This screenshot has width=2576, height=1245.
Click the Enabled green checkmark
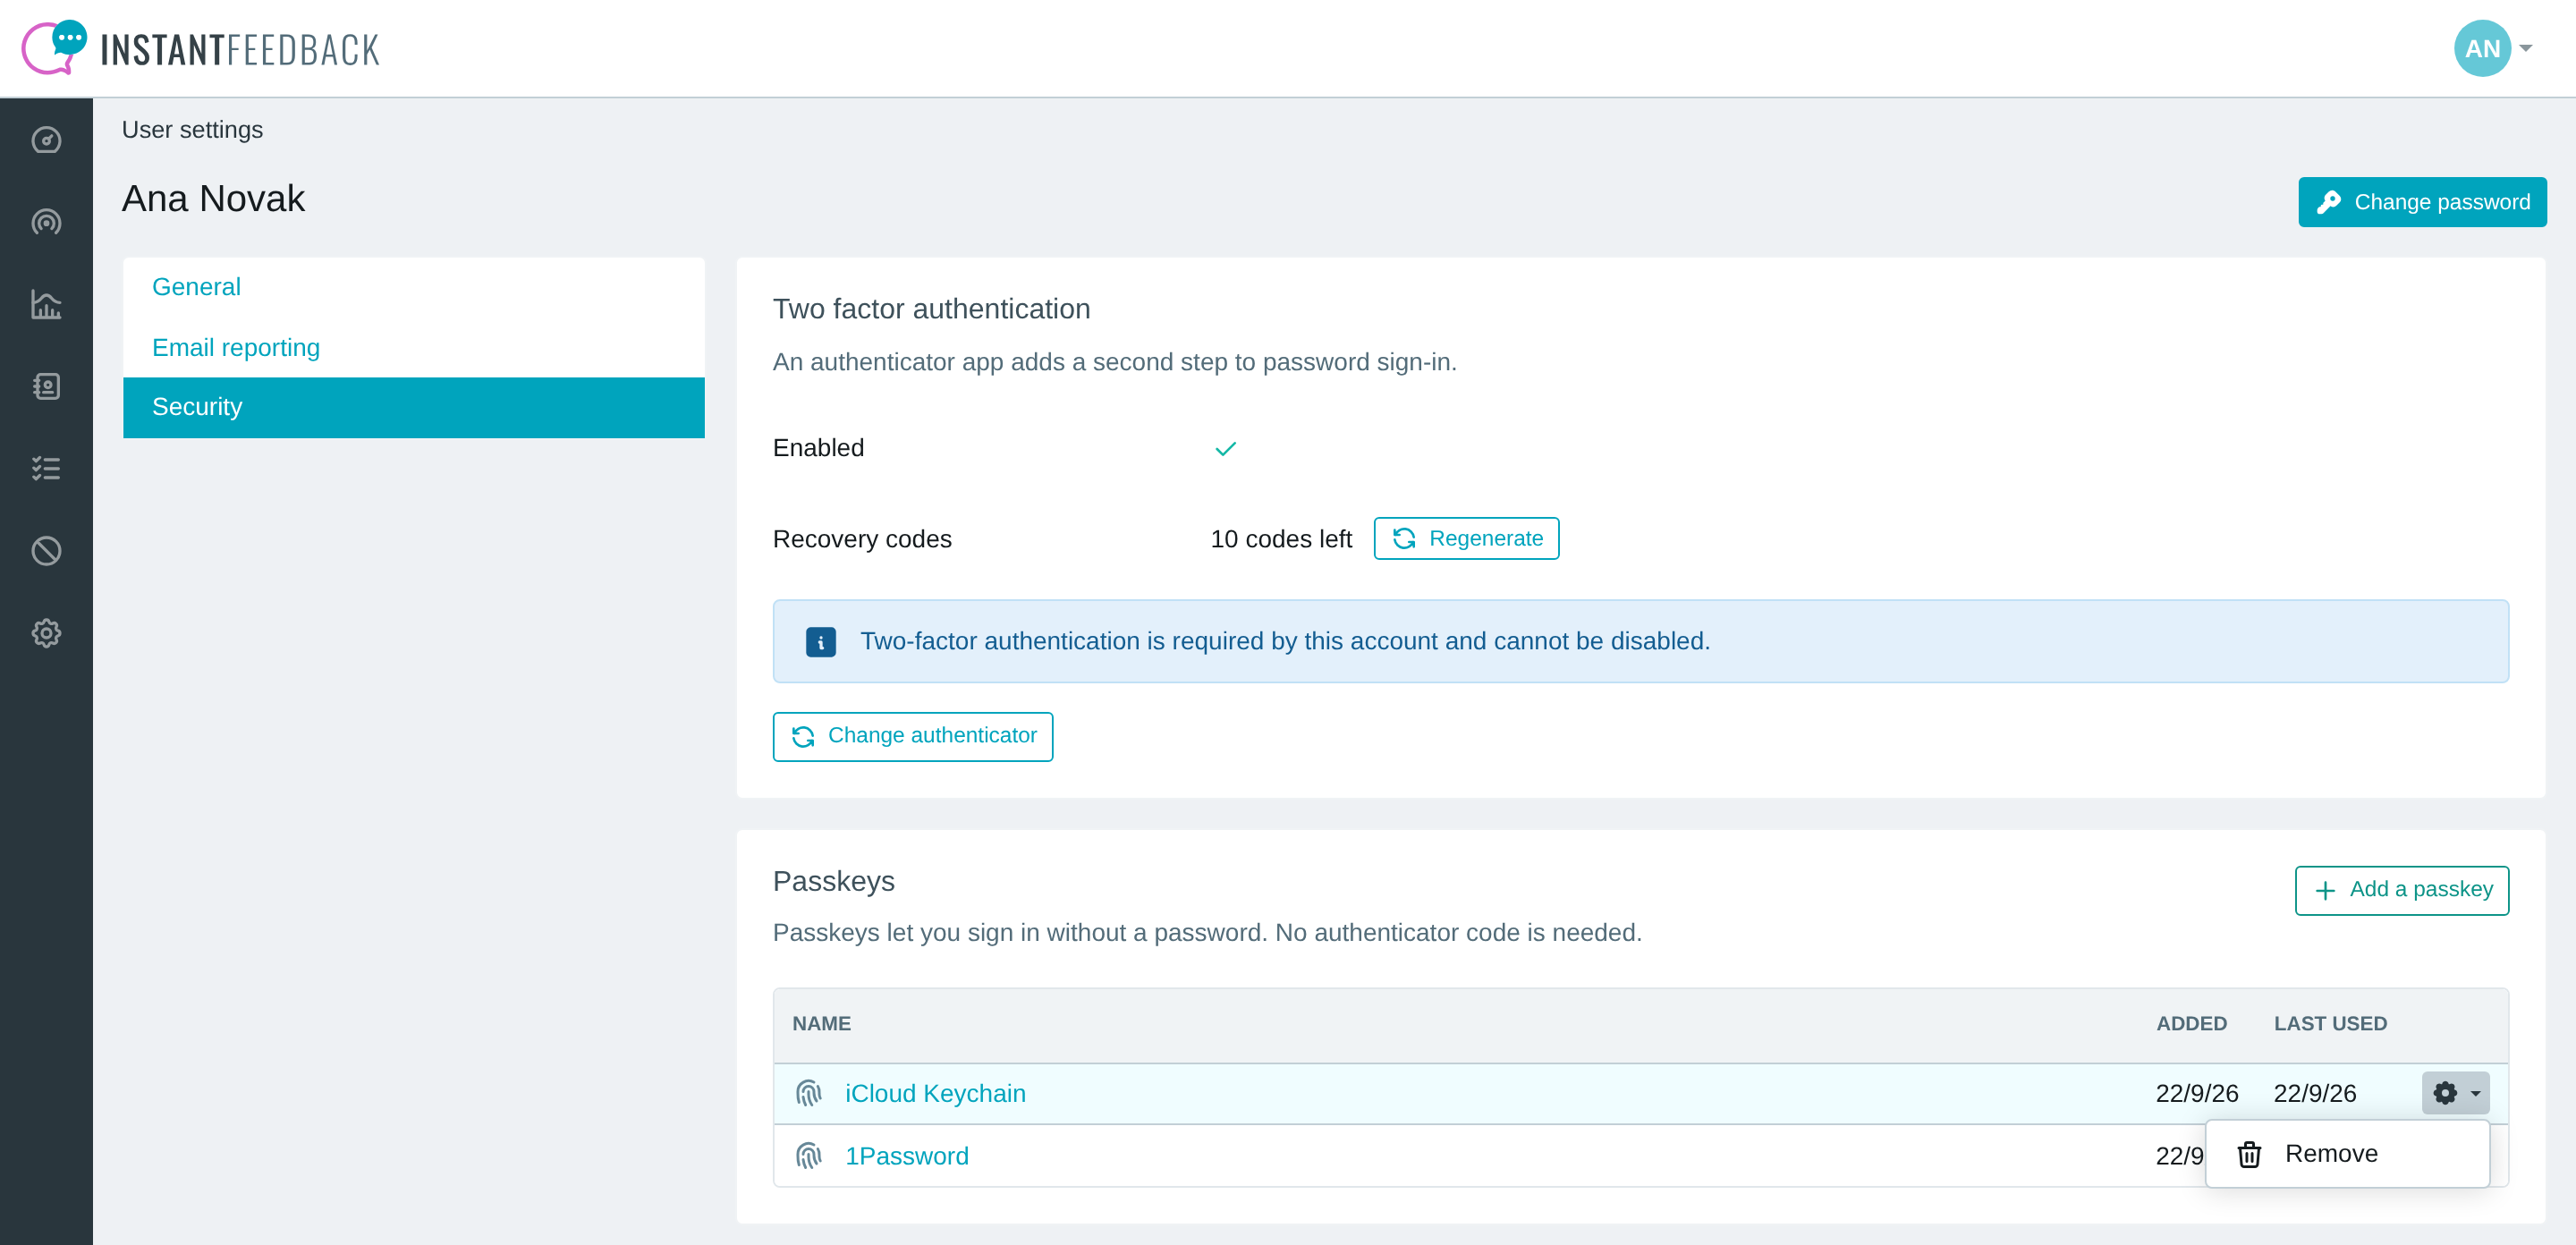1225,449
